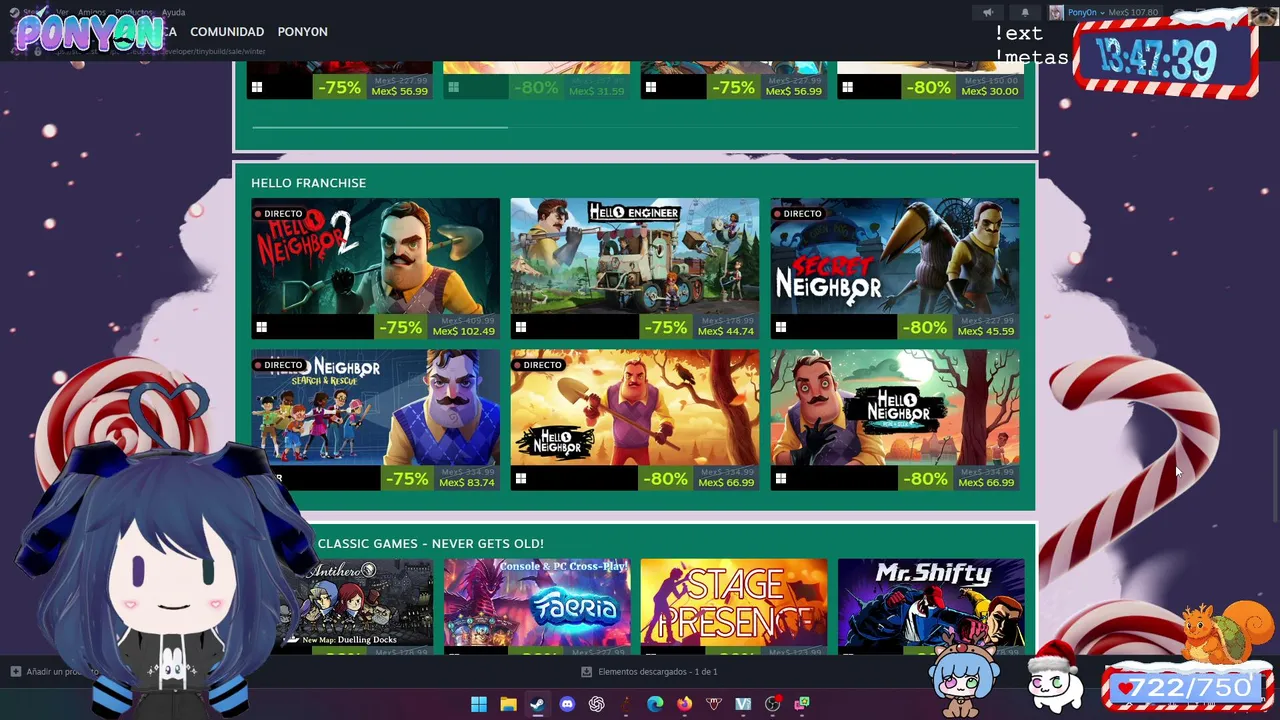Click the COMUNIDAD navigation tab
1280x720 pixels.
click(x=227, y=32)
